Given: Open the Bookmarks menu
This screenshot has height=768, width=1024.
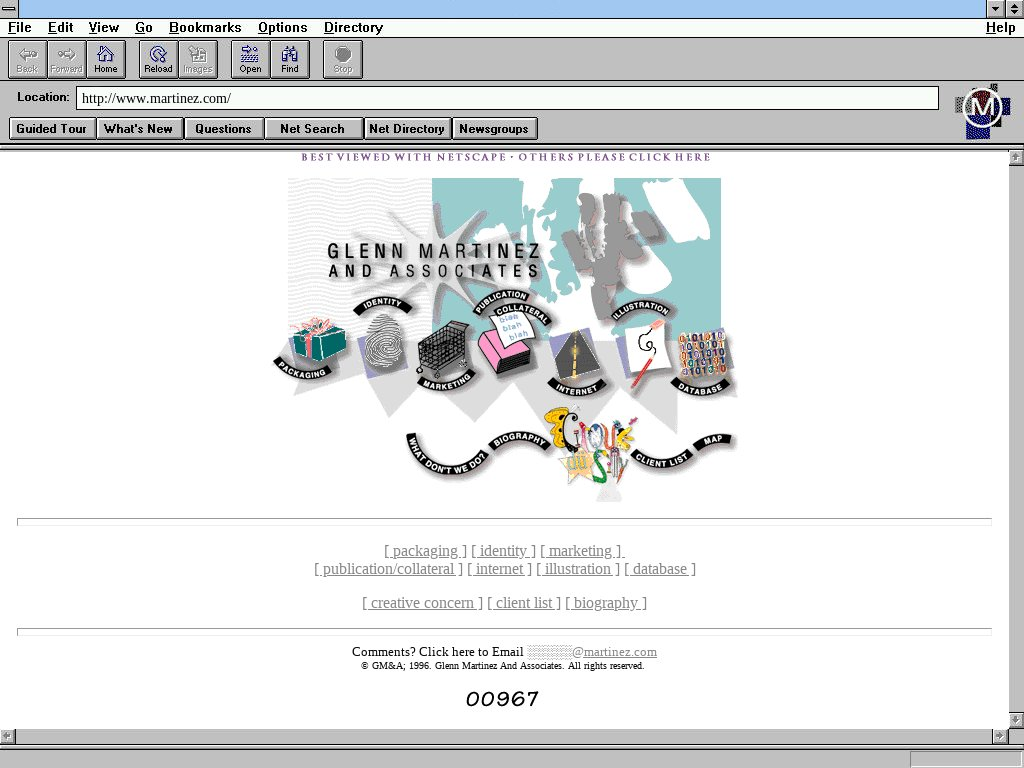Looking at the screenshot, I should pos(204,27).
